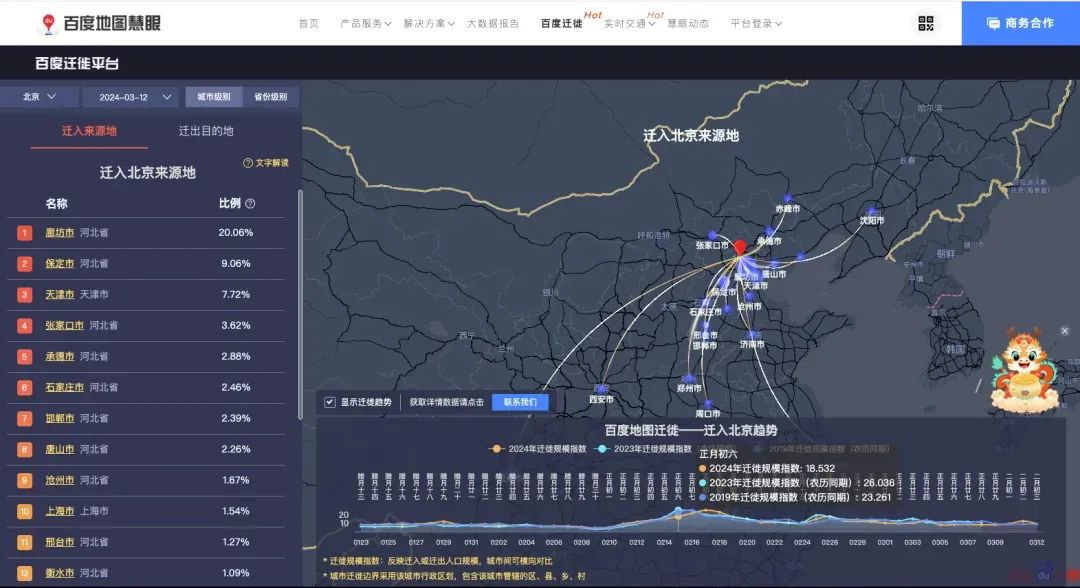
Task: Click the 获取详情数据请点击 text
Action: click(446, 402)
